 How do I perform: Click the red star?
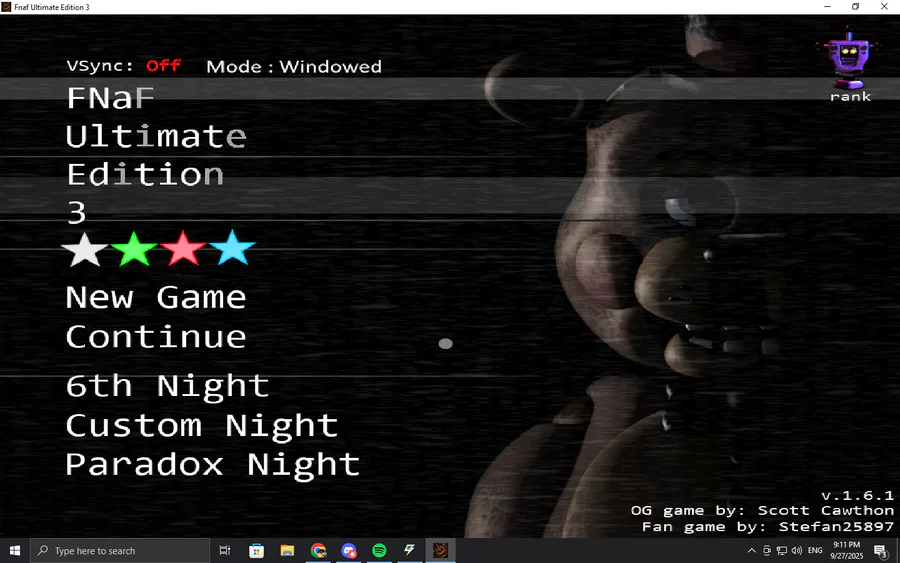(x=183, y=249)
